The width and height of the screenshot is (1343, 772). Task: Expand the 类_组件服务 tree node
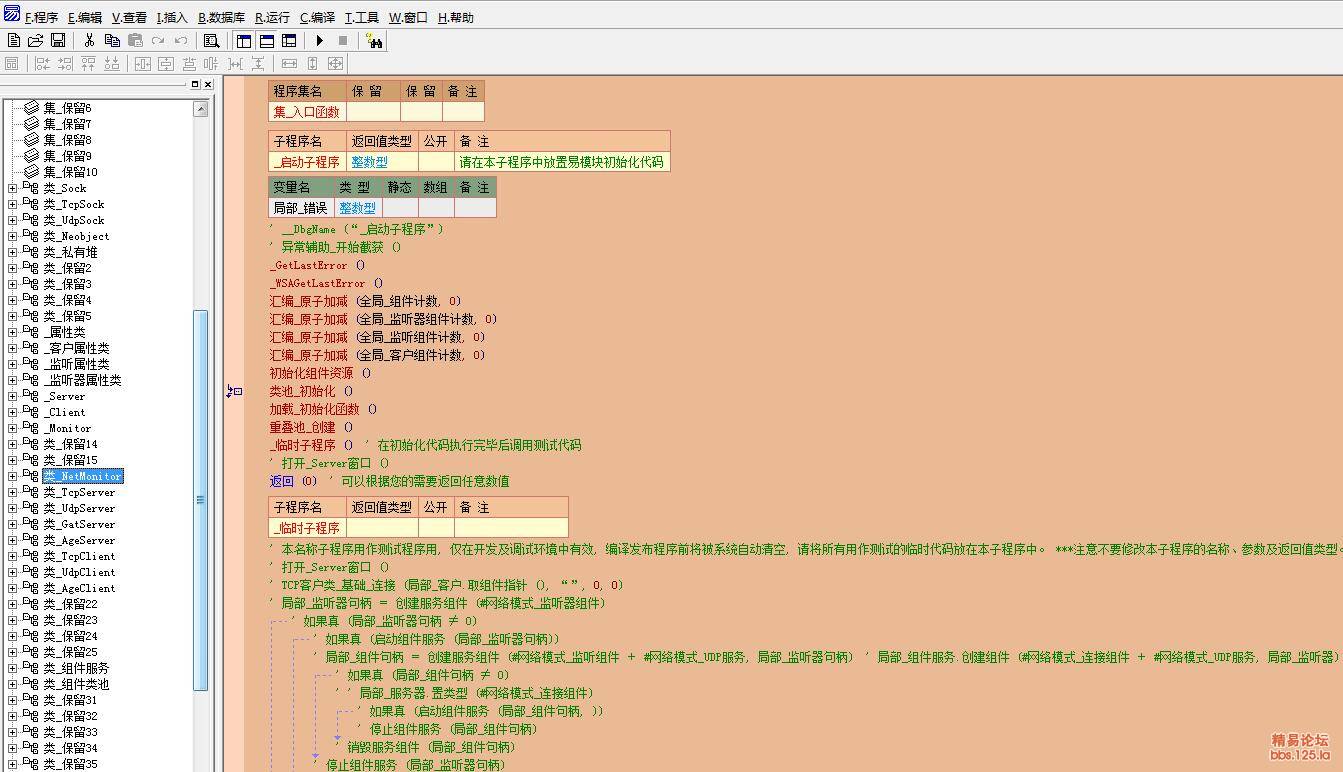pos(12,668)
